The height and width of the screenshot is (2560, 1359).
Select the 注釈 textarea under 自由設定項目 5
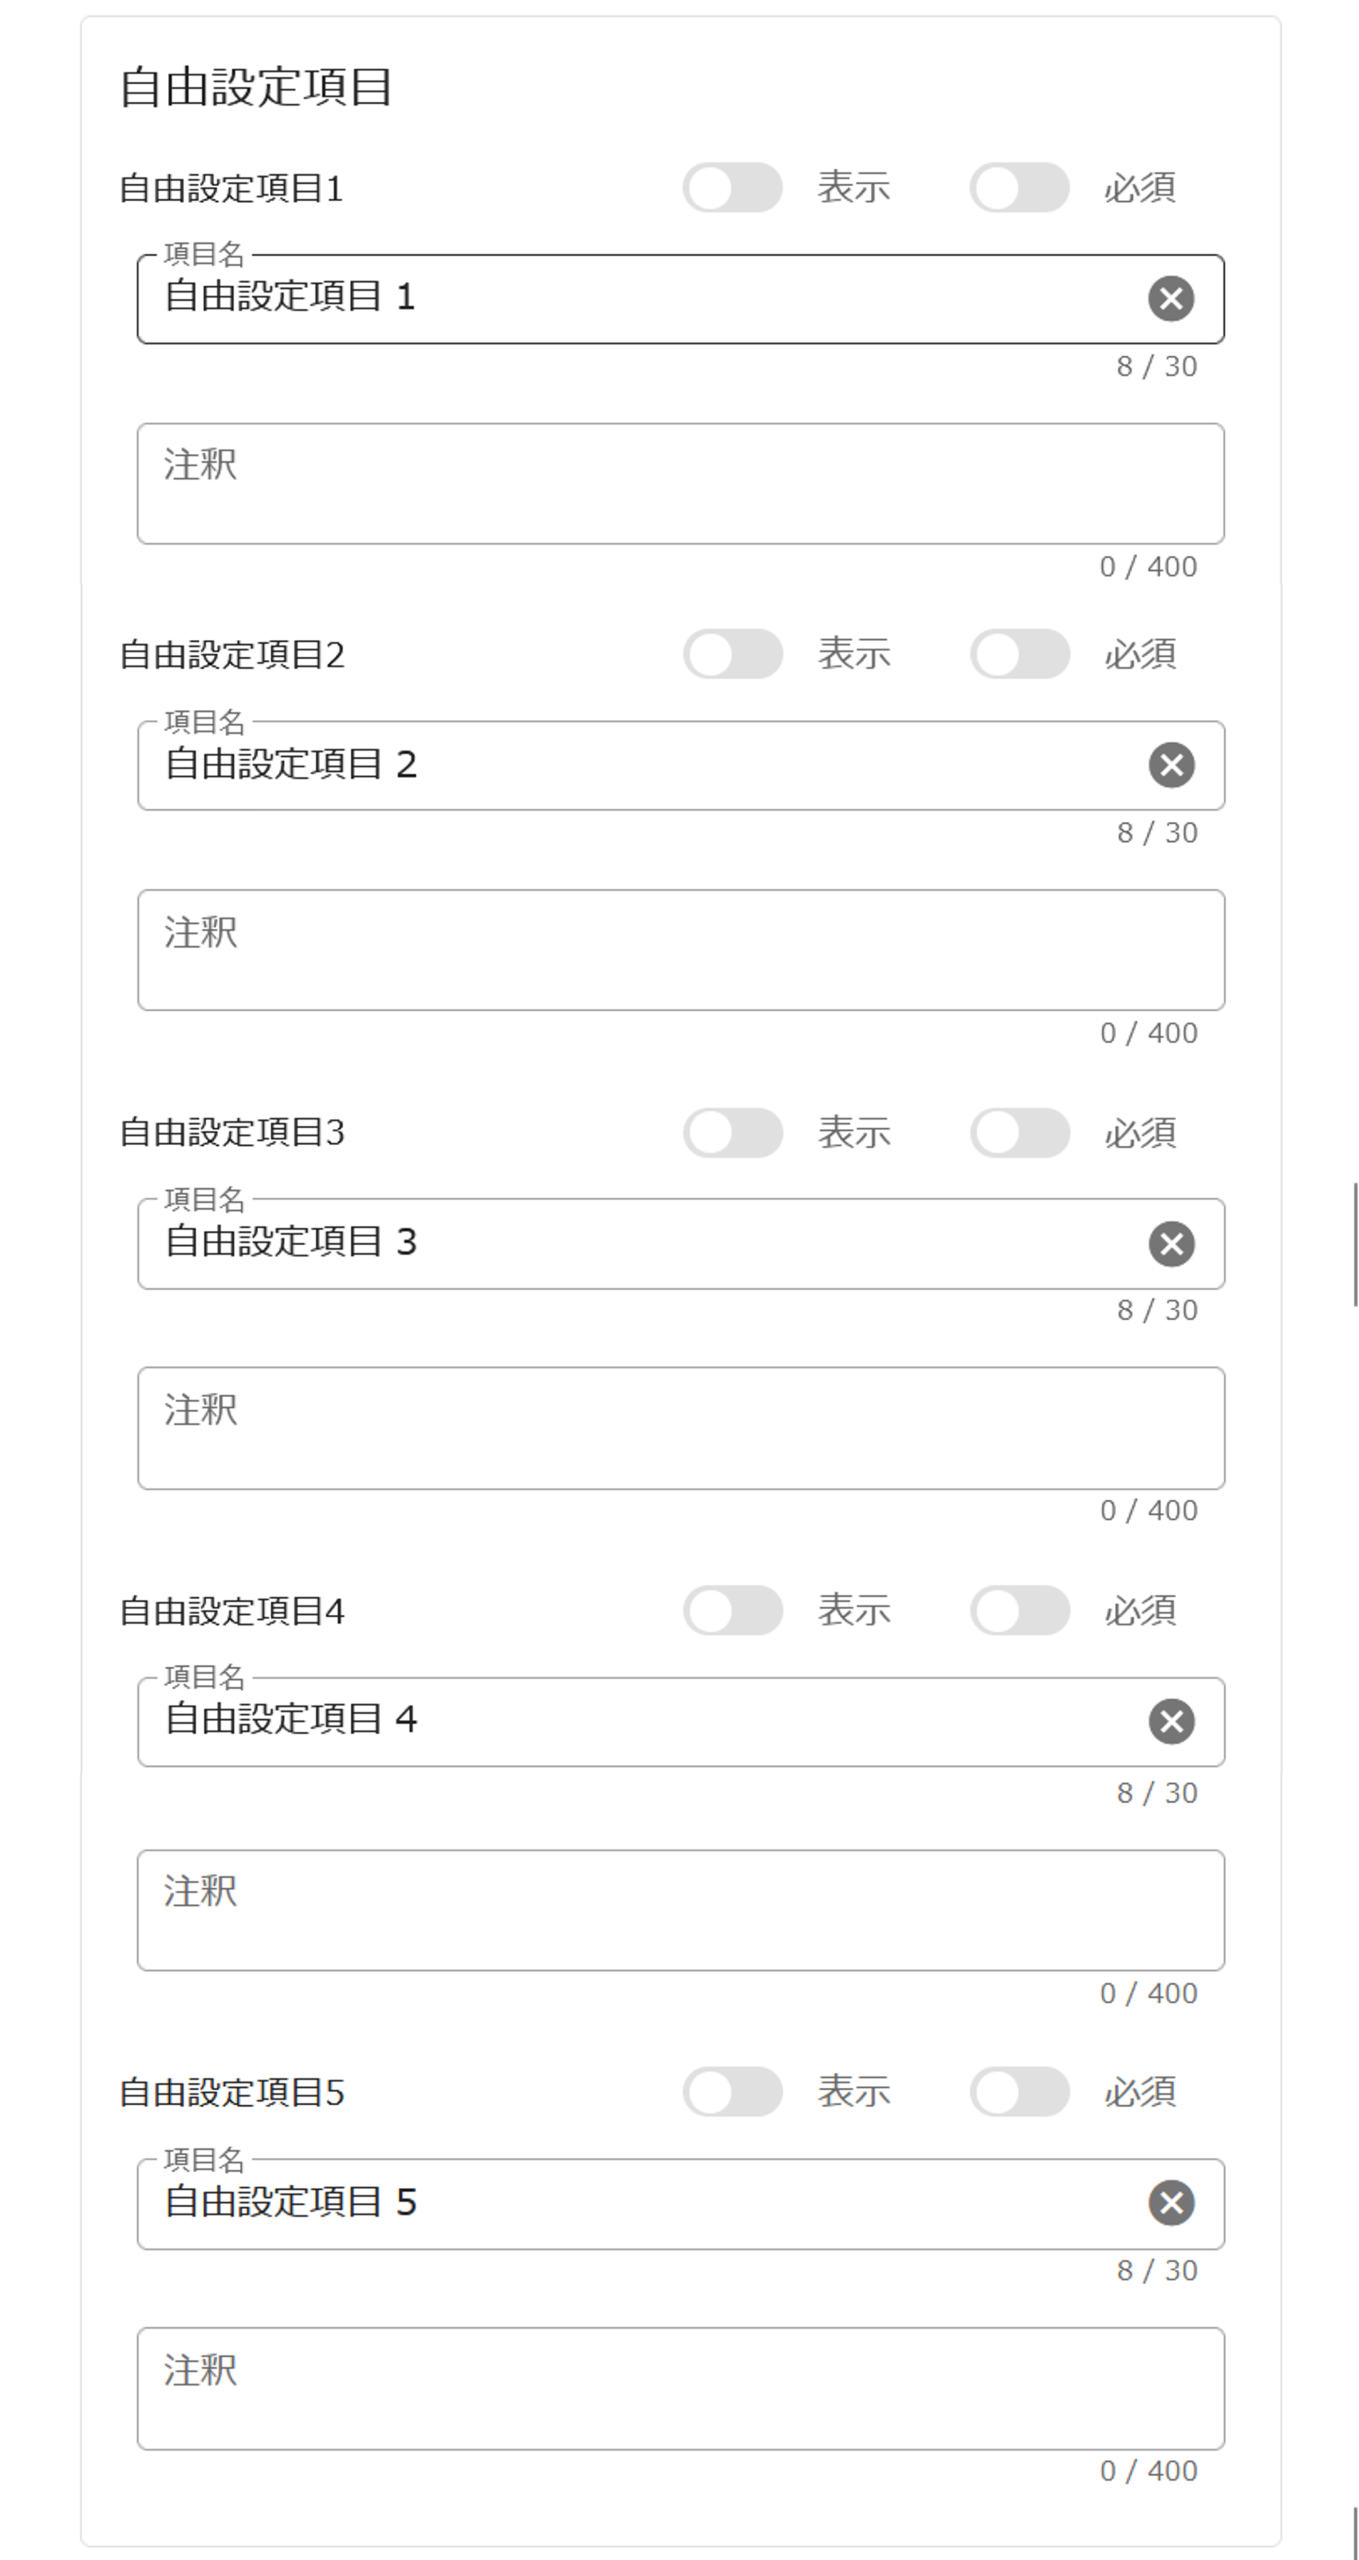[x=680, y=2388]
